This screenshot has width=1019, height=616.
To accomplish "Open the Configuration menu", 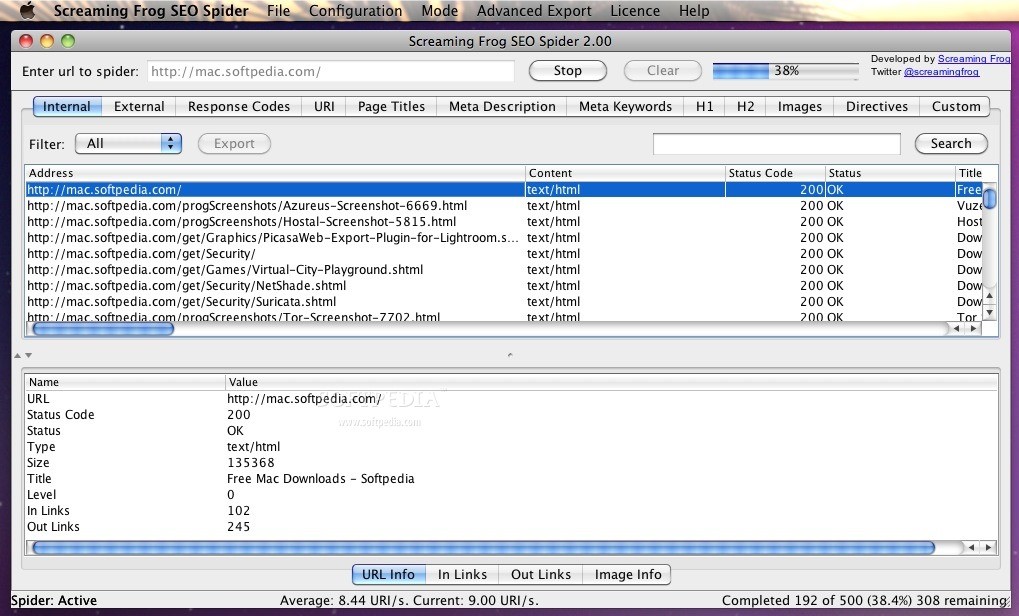I will click(355, 11).
